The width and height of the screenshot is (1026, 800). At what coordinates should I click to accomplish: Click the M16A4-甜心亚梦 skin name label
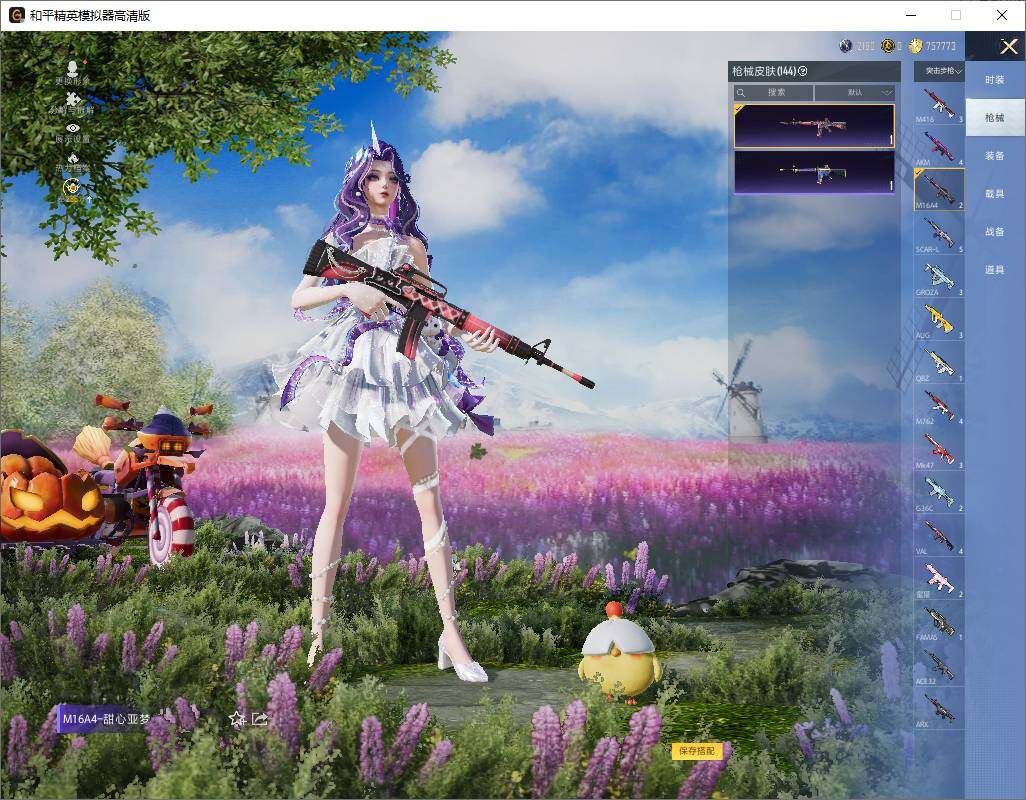pos(105,719)
